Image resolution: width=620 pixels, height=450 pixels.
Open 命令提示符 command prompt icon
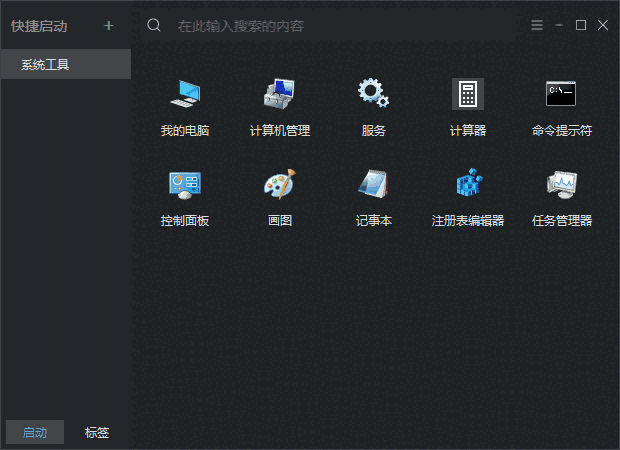pyautogui.click(x=561, y=94)
